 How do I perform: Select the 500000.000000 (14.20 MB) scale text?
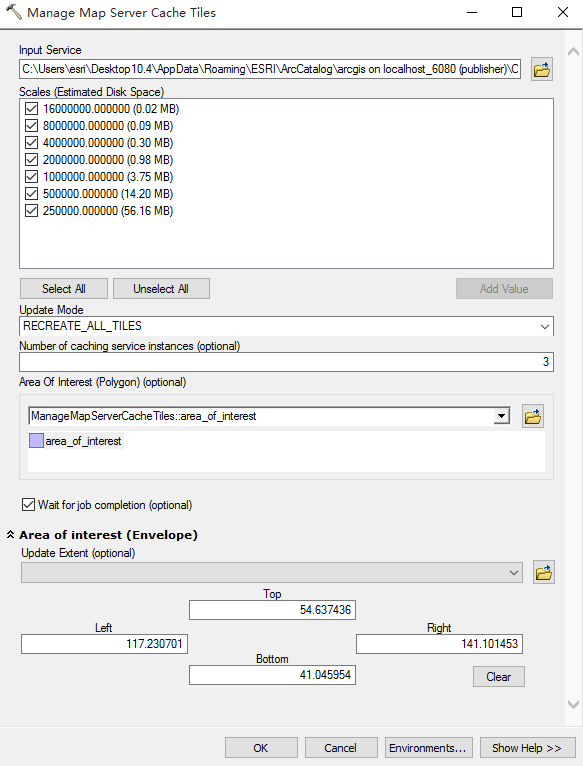click(x=108, y=193)
